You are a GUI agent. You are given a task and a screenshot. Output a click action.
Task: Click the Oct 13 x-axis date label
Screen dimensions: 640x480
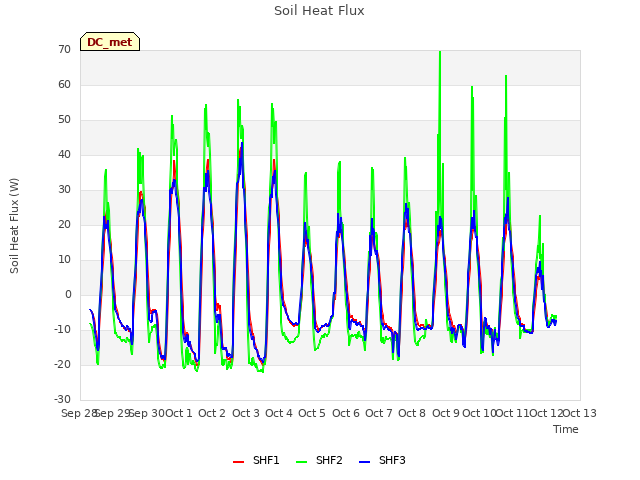click(580, 413)
